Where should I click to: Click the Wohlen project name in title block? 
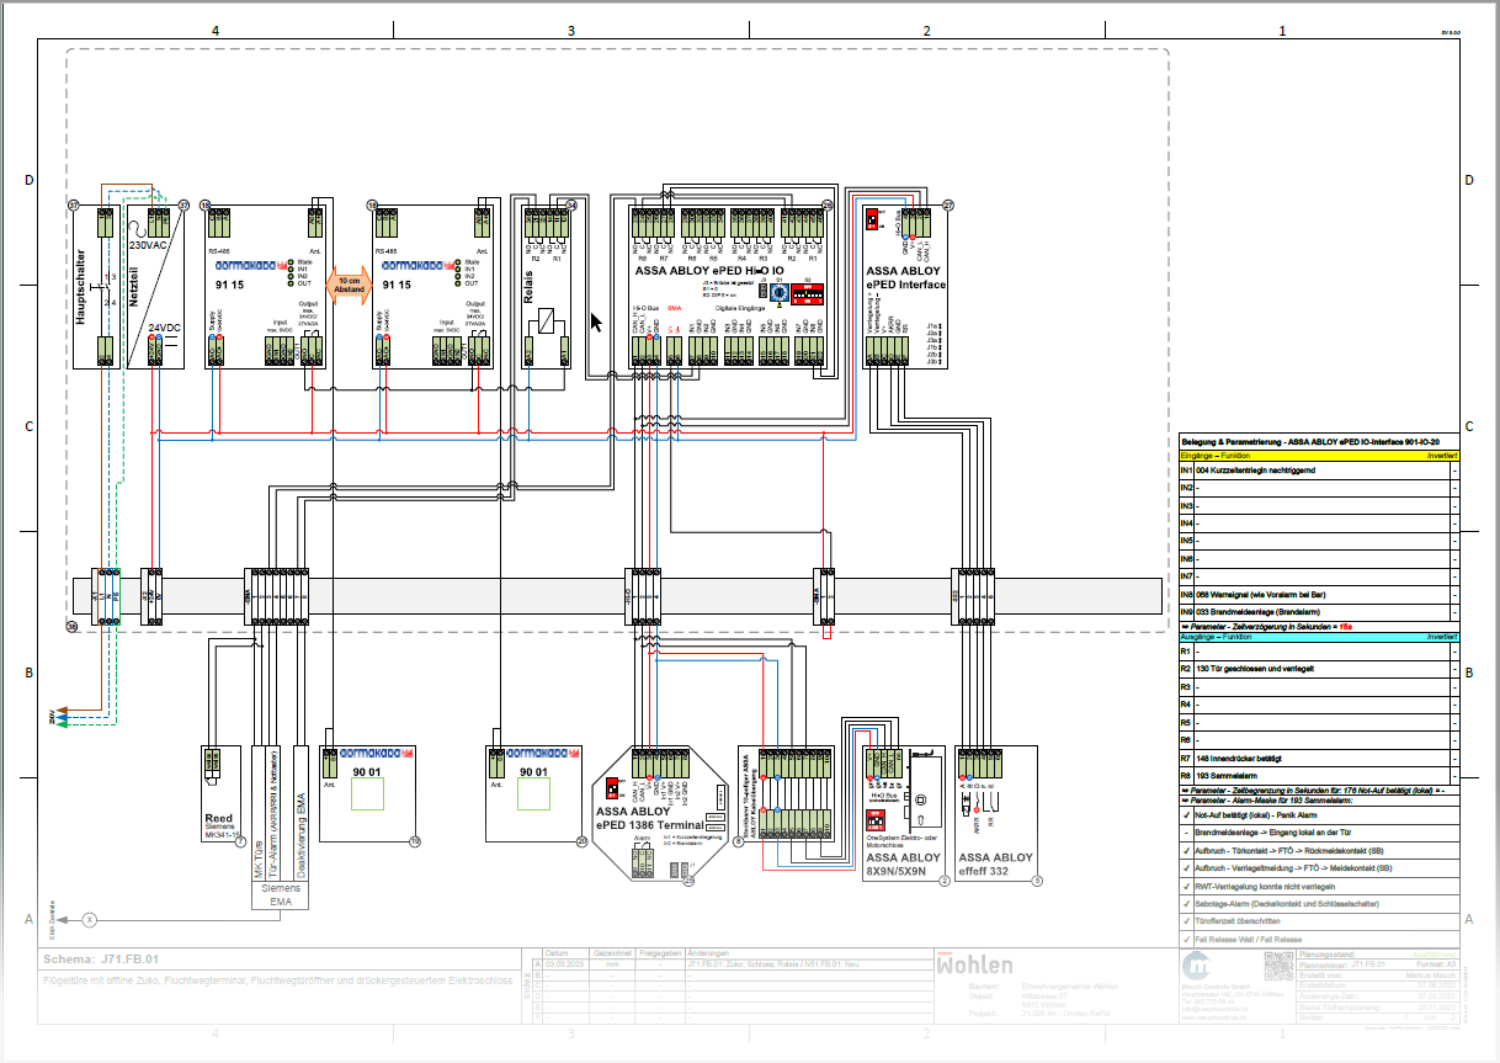(x=975, y=965)
